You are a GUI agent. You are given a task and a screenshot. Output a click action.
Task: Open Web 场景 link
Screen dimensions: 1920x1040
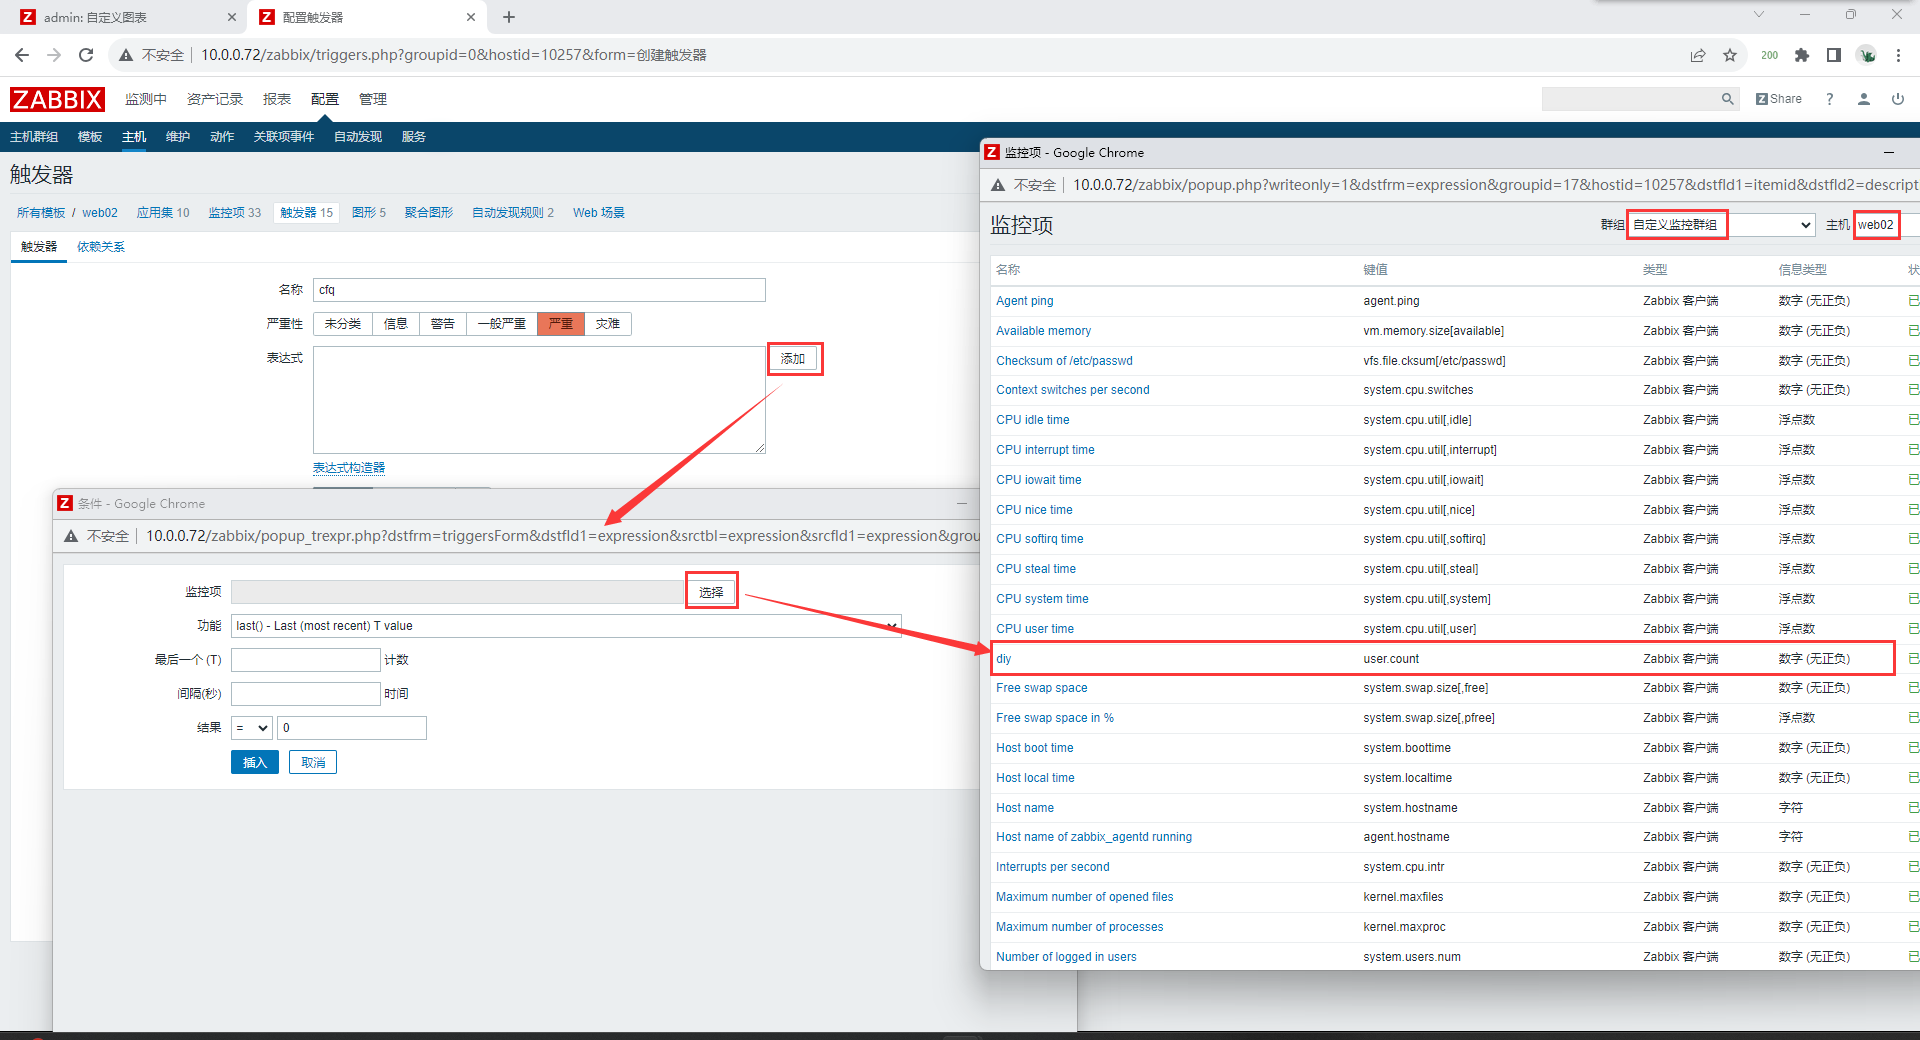coord(599,213)
